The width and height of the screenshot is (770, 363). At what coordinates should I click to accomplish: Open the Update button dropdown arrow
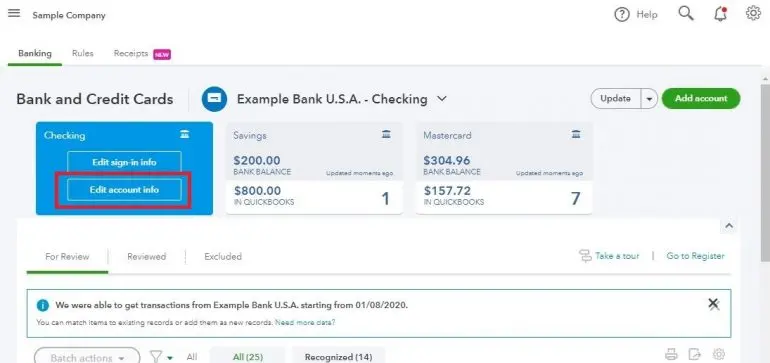click(x=649, y=99)
